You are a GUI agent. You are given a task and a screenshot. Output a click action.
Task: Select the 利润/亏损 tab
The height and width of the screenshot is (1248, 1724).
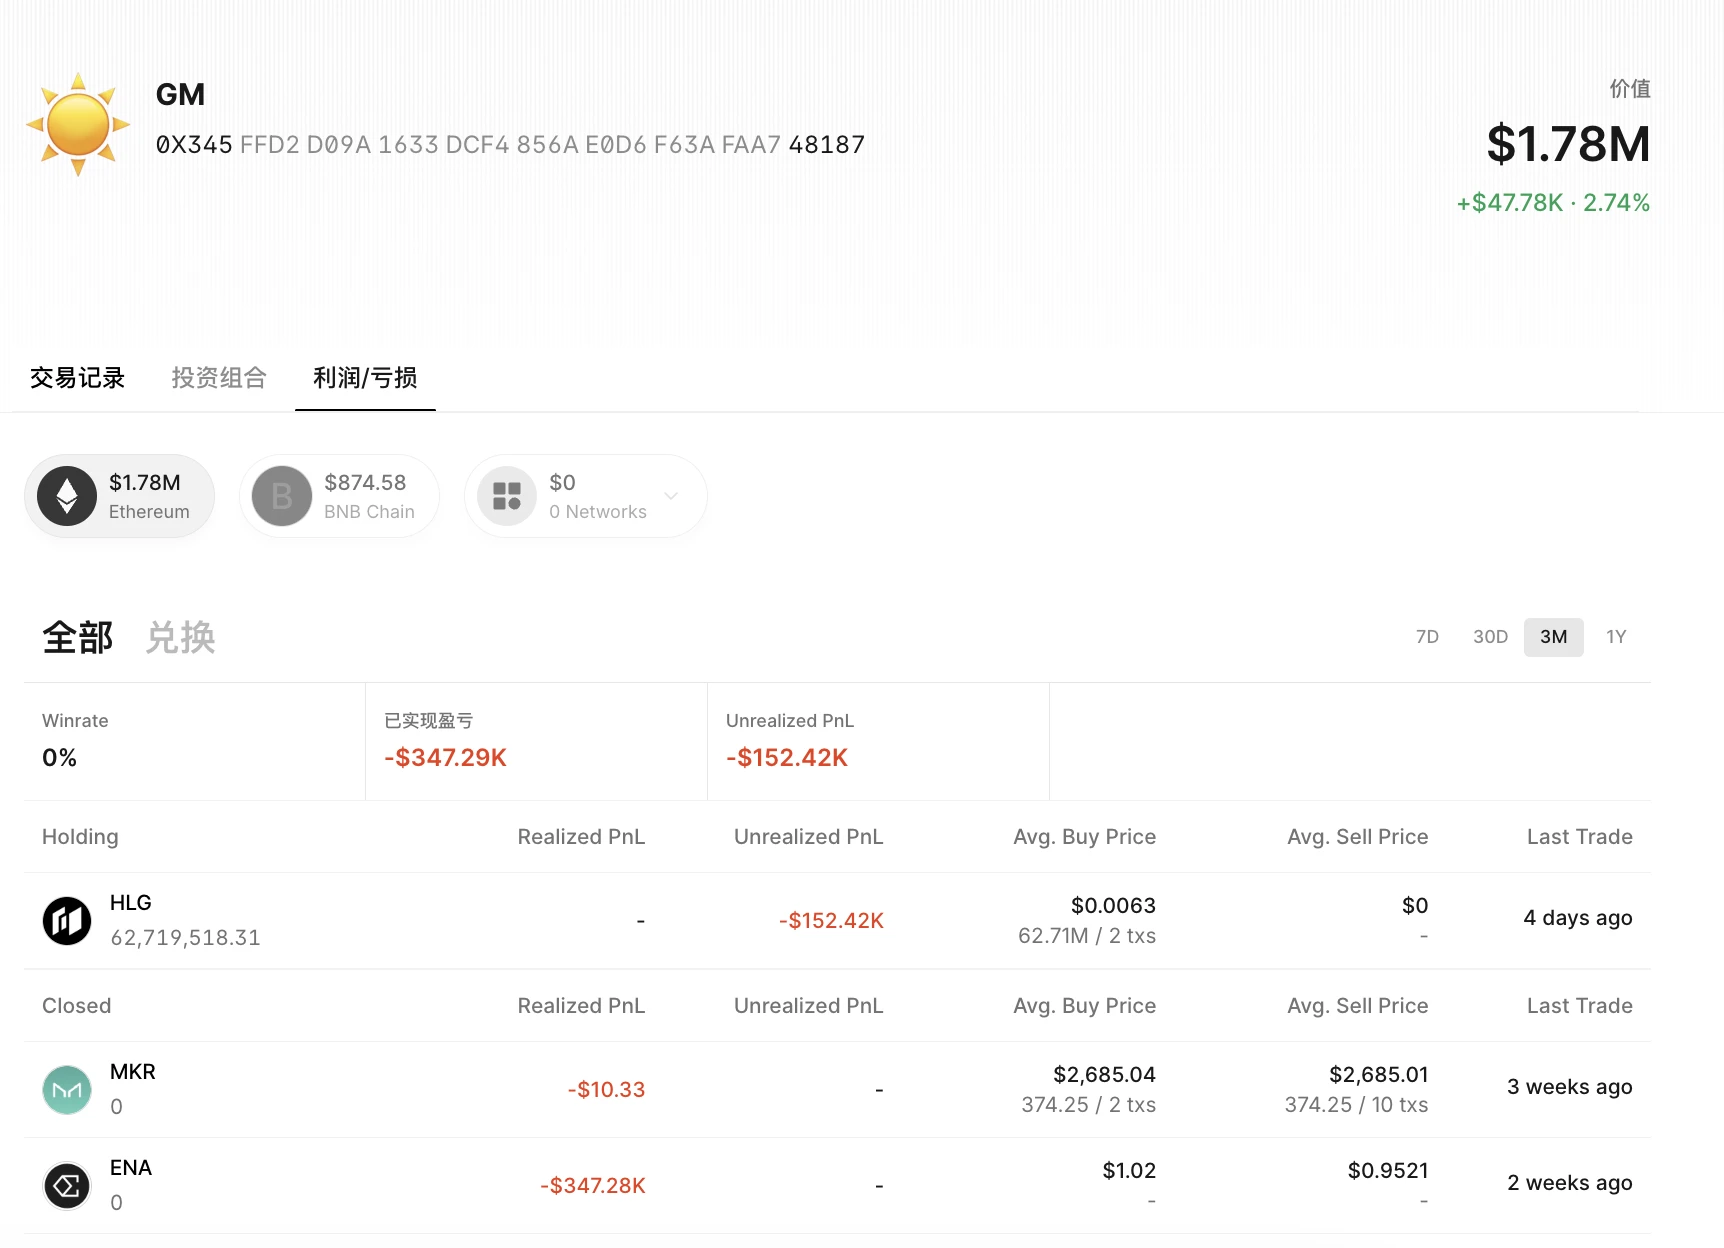click(x=365, y=378)
